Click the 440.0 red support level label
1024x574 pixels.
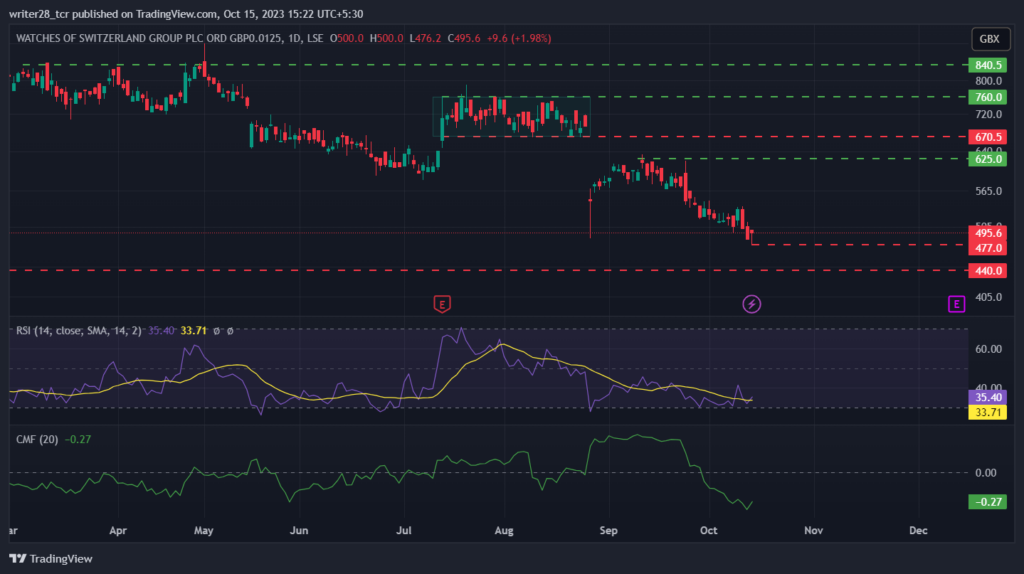pyautogui.click(x=987, y=271)
